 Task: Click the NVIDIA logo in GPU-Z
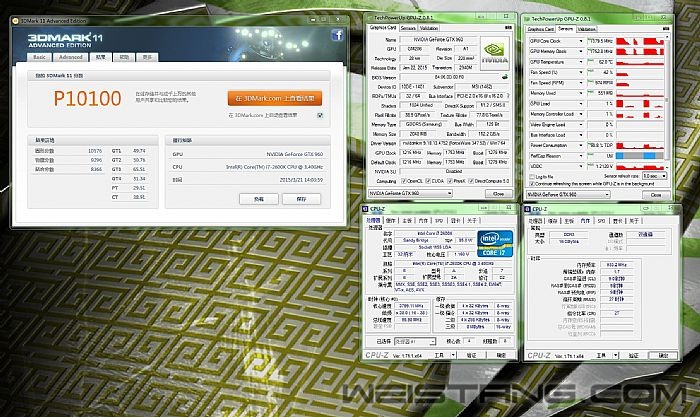click(493, 52)
